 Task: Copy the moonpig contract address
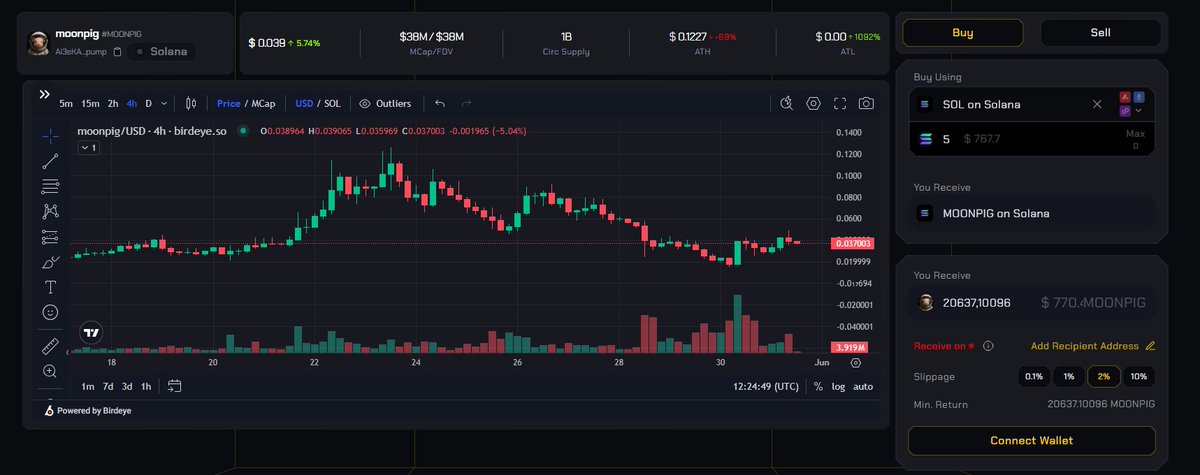coord(118,51)
